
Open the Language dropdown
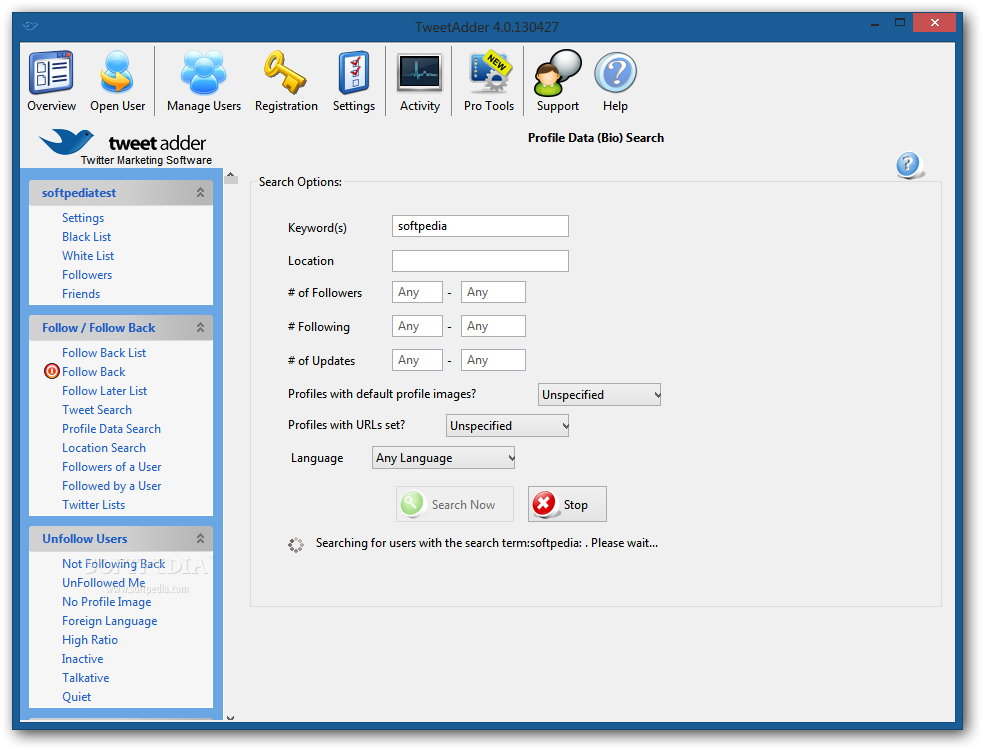pos(443,458)
